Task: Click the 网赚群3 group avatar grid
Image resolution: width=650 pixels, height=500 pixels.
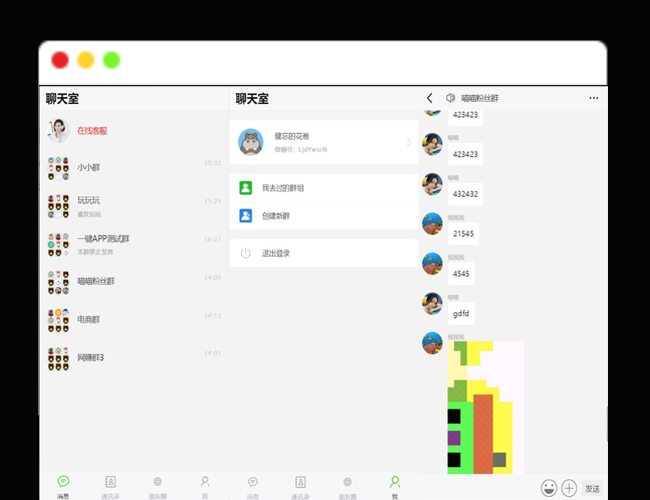Action: pos(58,359)
